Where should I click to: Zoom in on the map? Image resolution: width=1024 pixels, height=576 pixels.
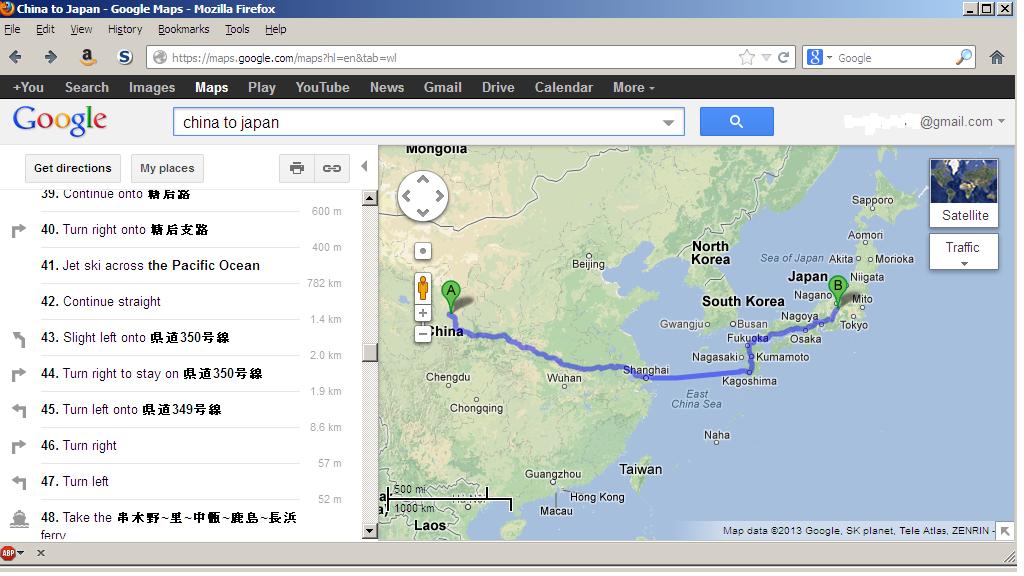pyautogui.click(x=423, y=313)
